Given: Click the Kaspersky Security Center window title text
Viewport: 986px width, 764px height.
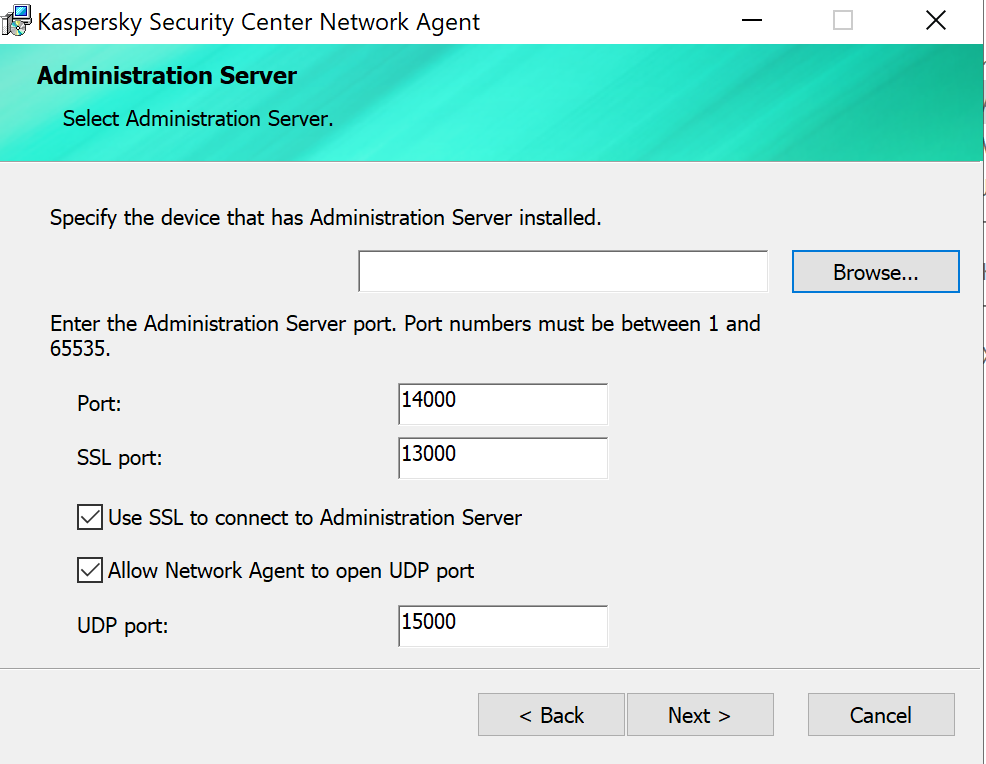Looking at the screenshot, I should pos(259,22).
